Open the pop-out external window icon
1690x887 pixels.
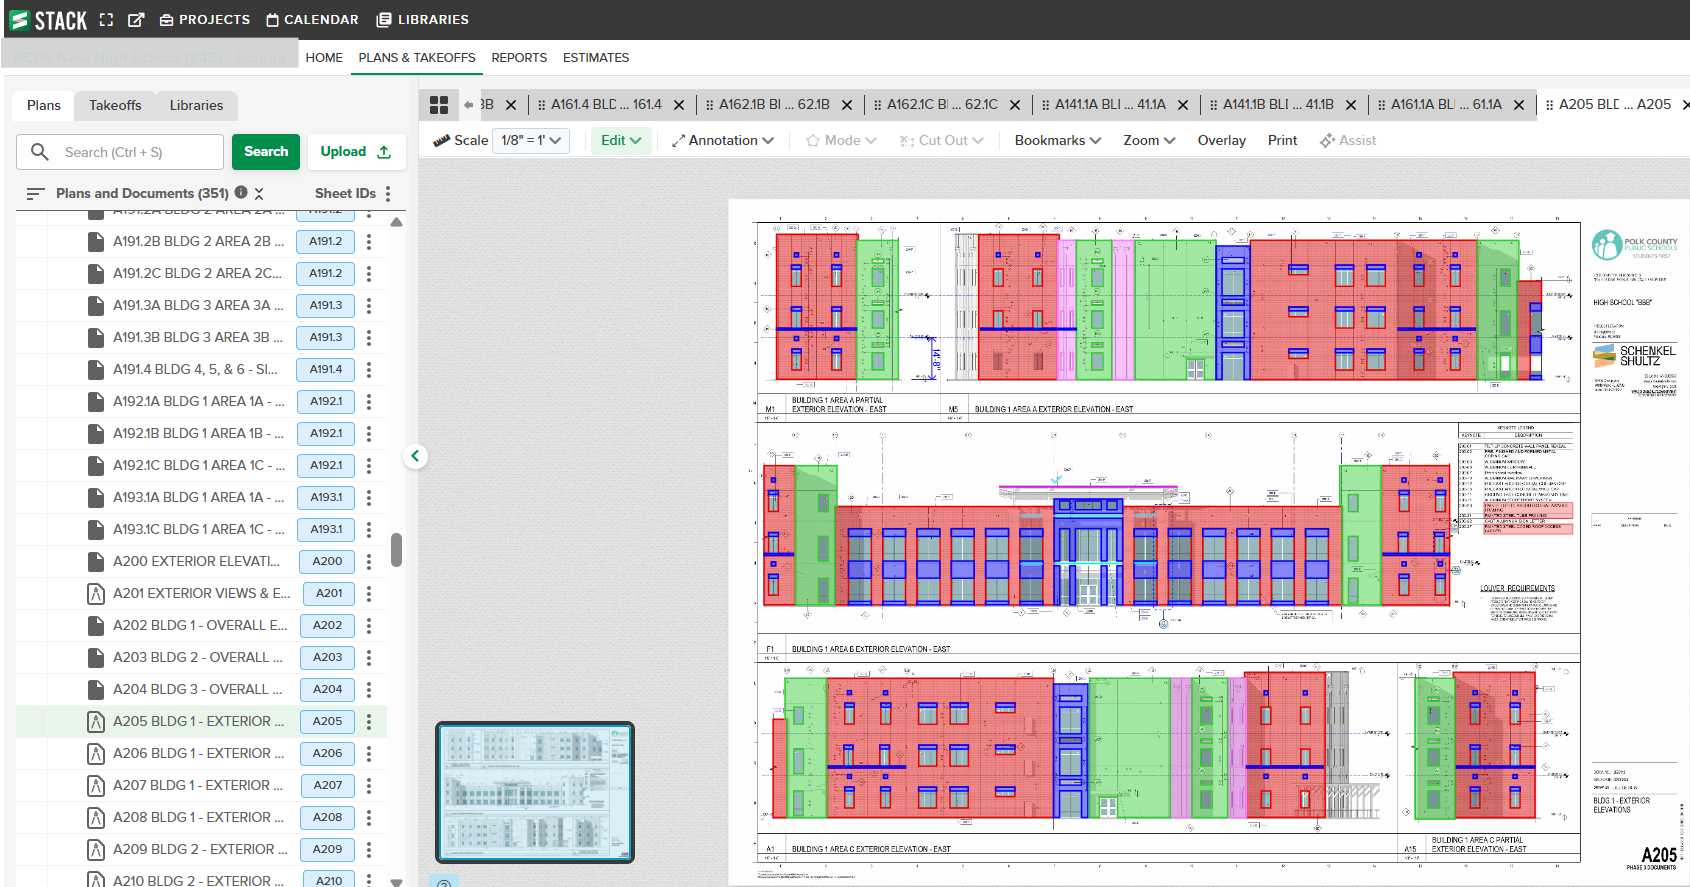click(136, 20)
